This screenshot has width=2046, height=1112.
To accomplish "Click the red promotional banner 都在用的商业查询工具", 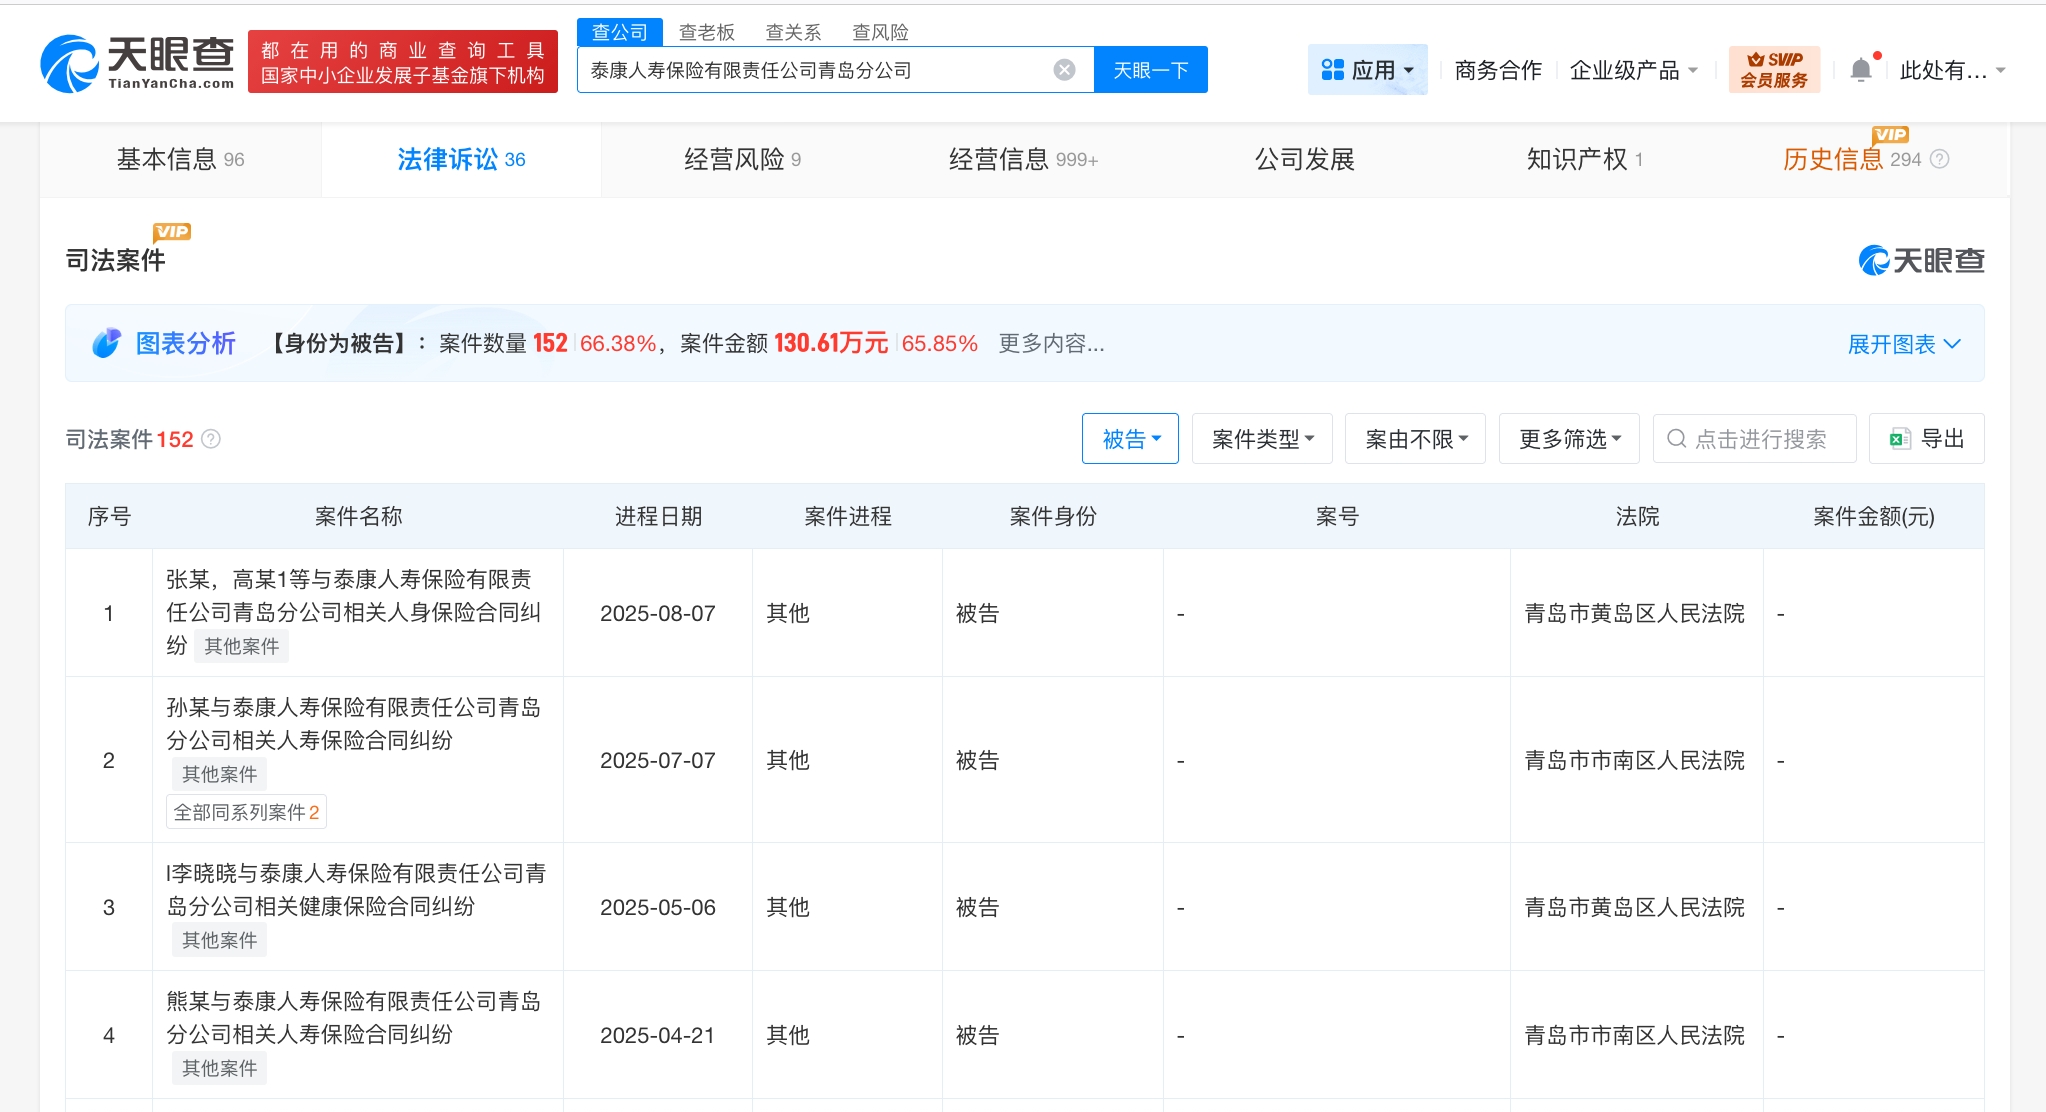I will [403, 62].
